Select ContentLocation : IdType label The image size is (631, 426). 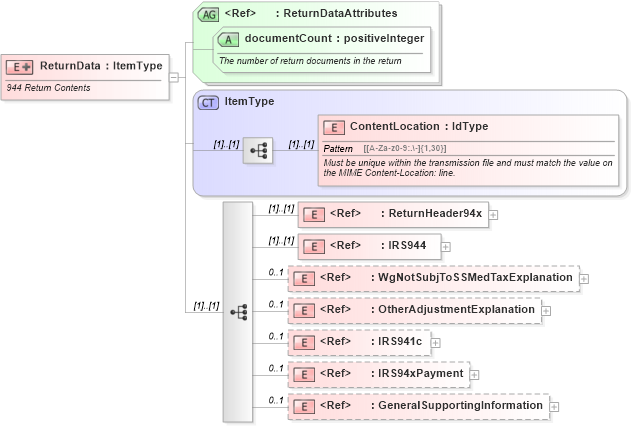pos(419,126)
